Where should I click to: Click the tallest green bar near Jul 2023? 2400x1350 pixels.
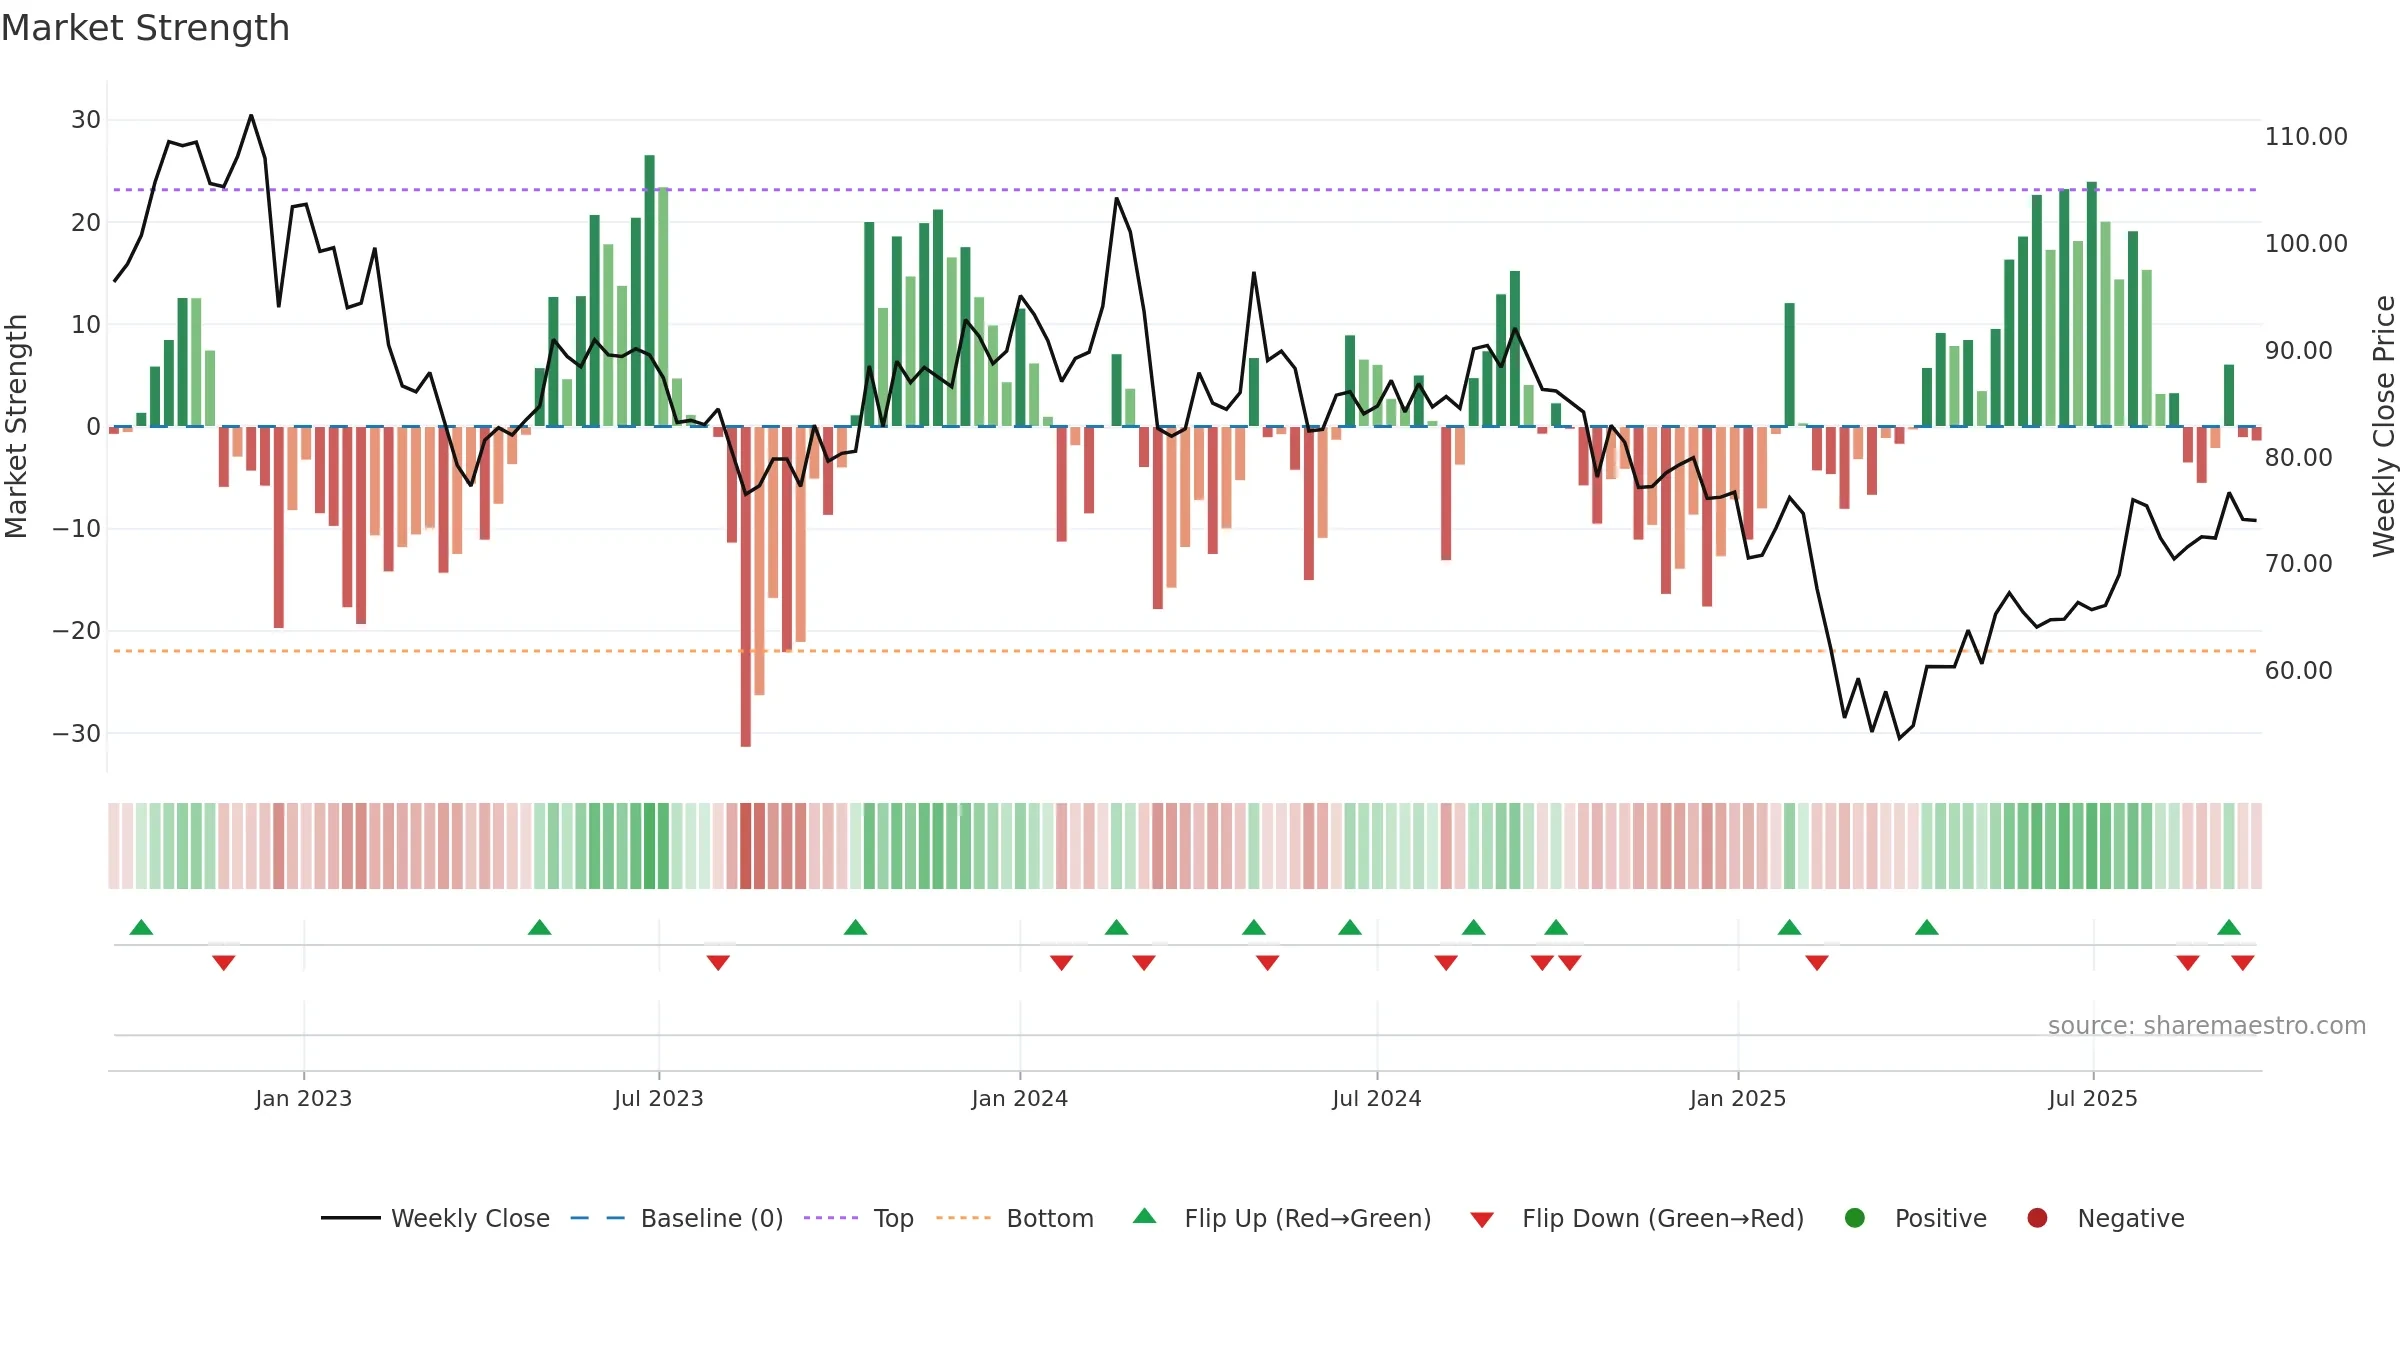coord(649,291)
